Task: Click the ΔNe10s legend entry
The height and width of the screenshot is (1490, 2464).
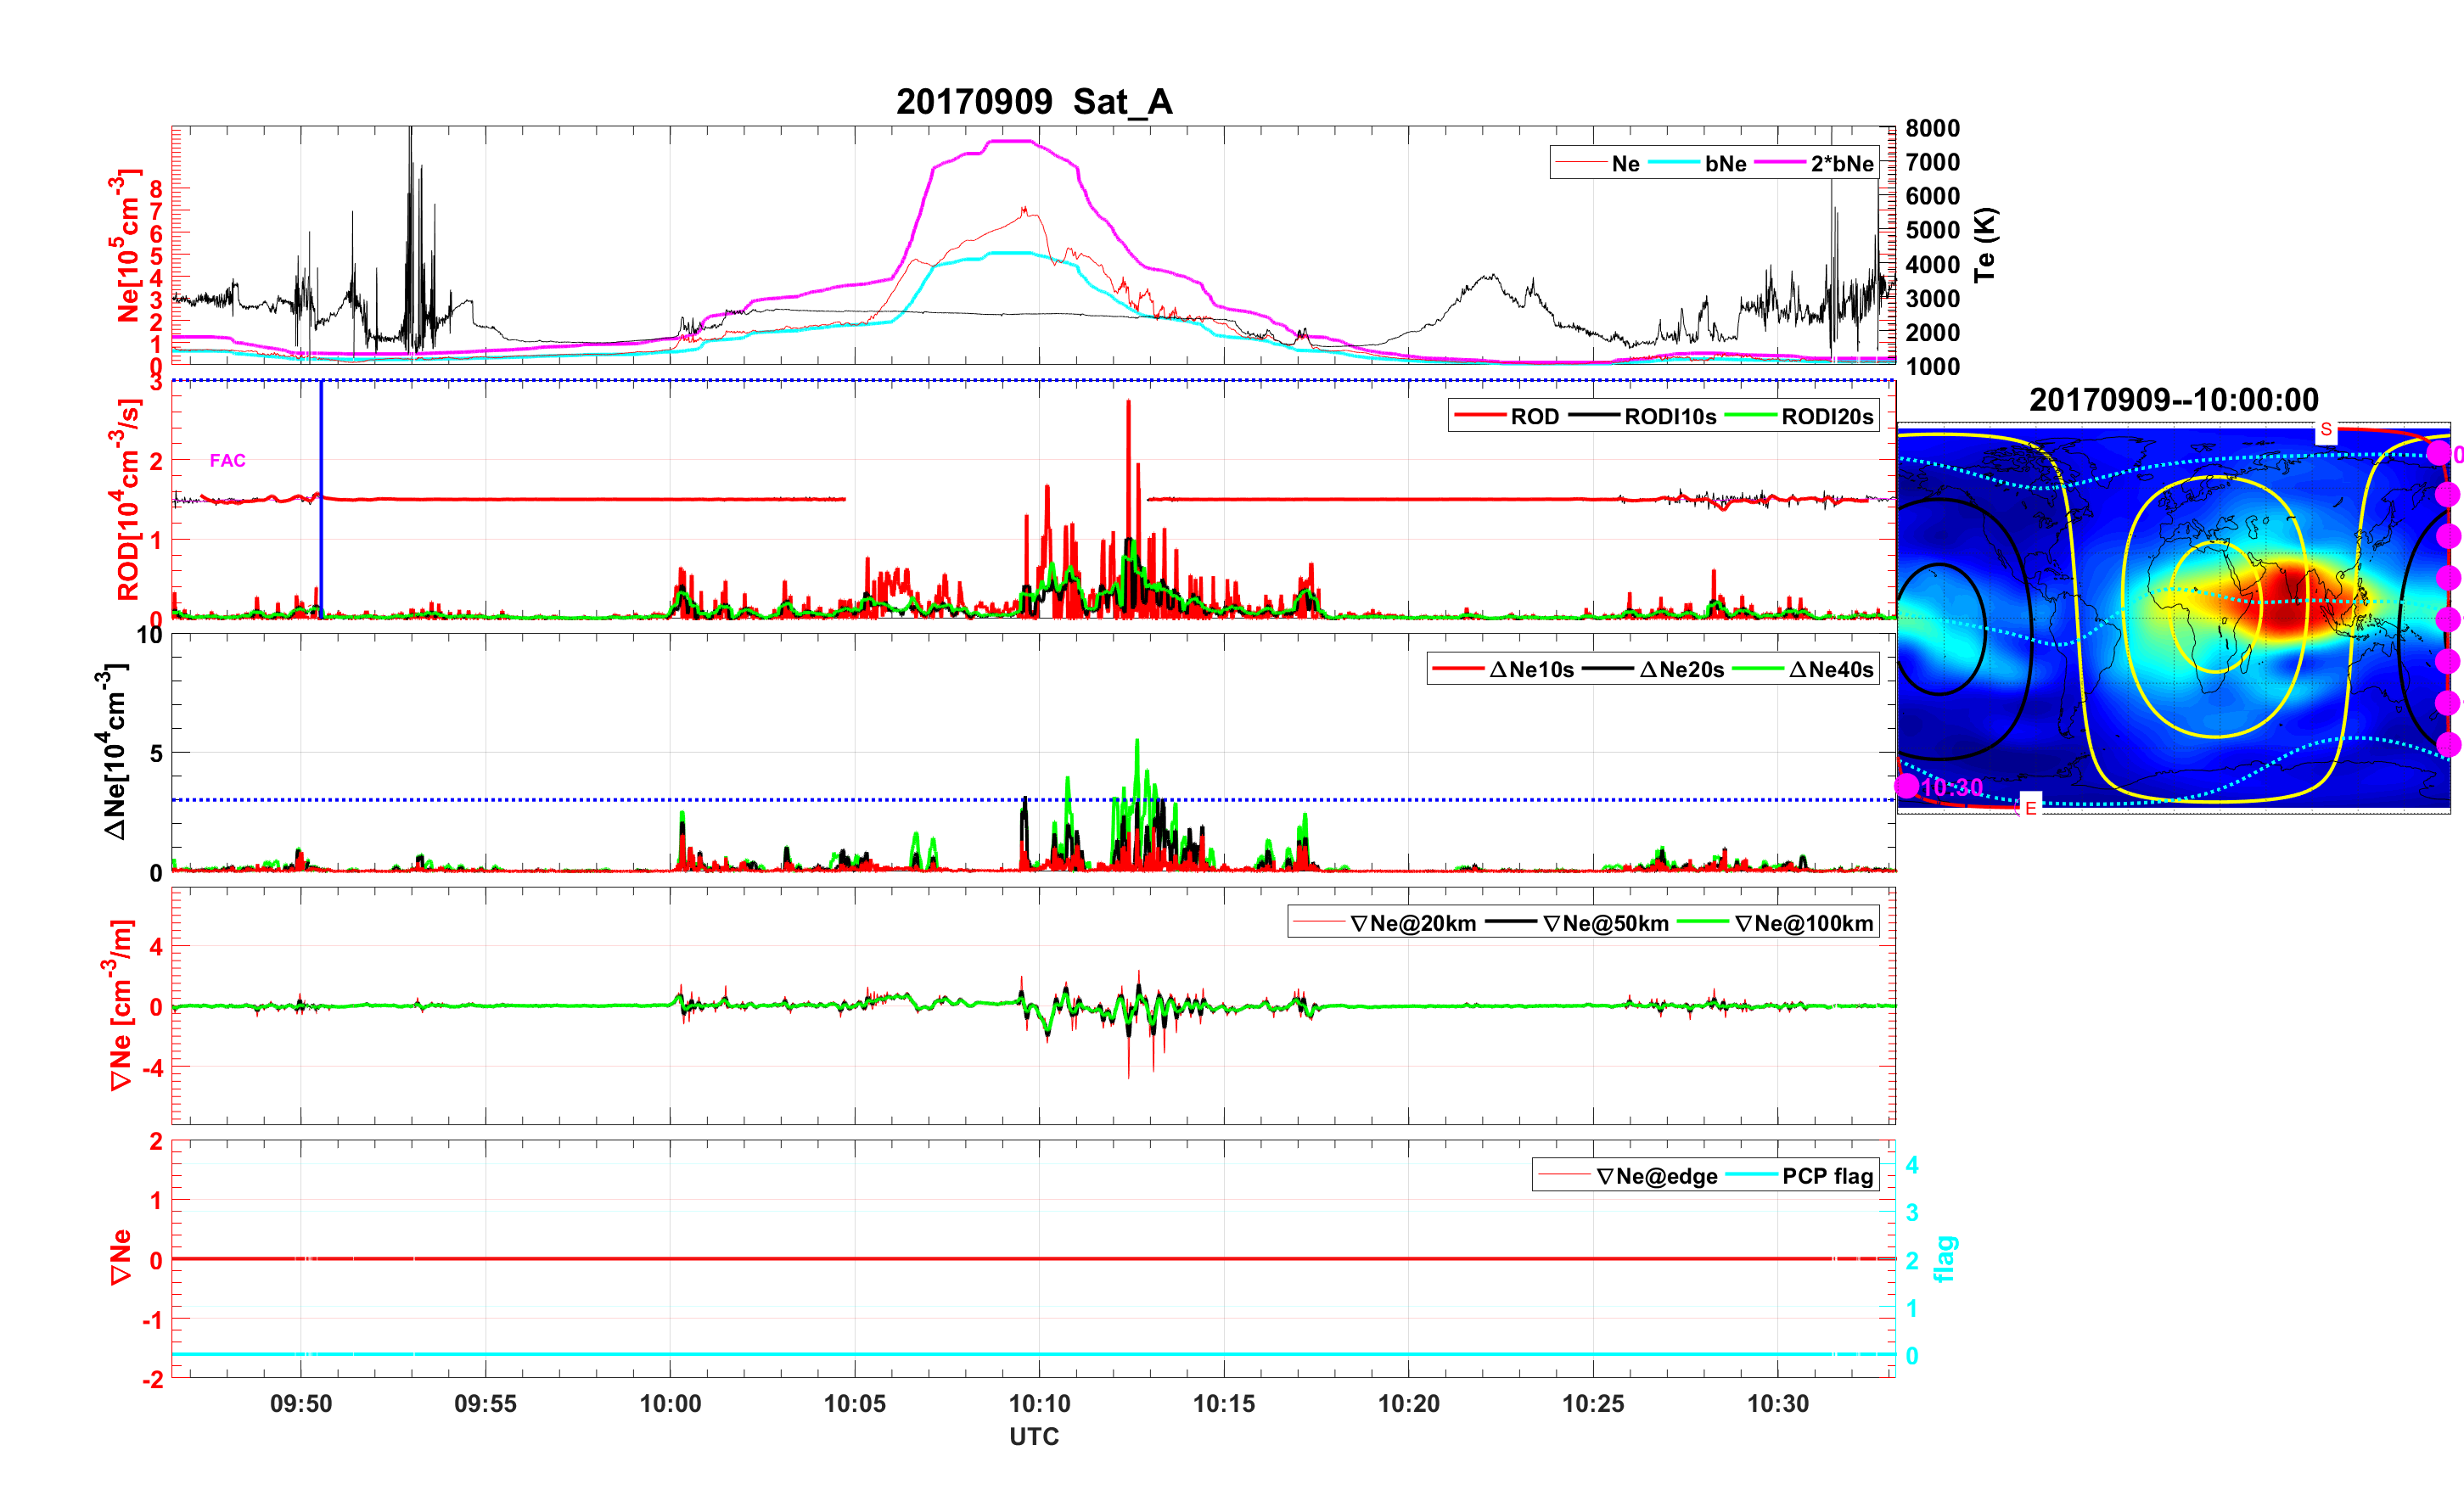Action: 1530,670
